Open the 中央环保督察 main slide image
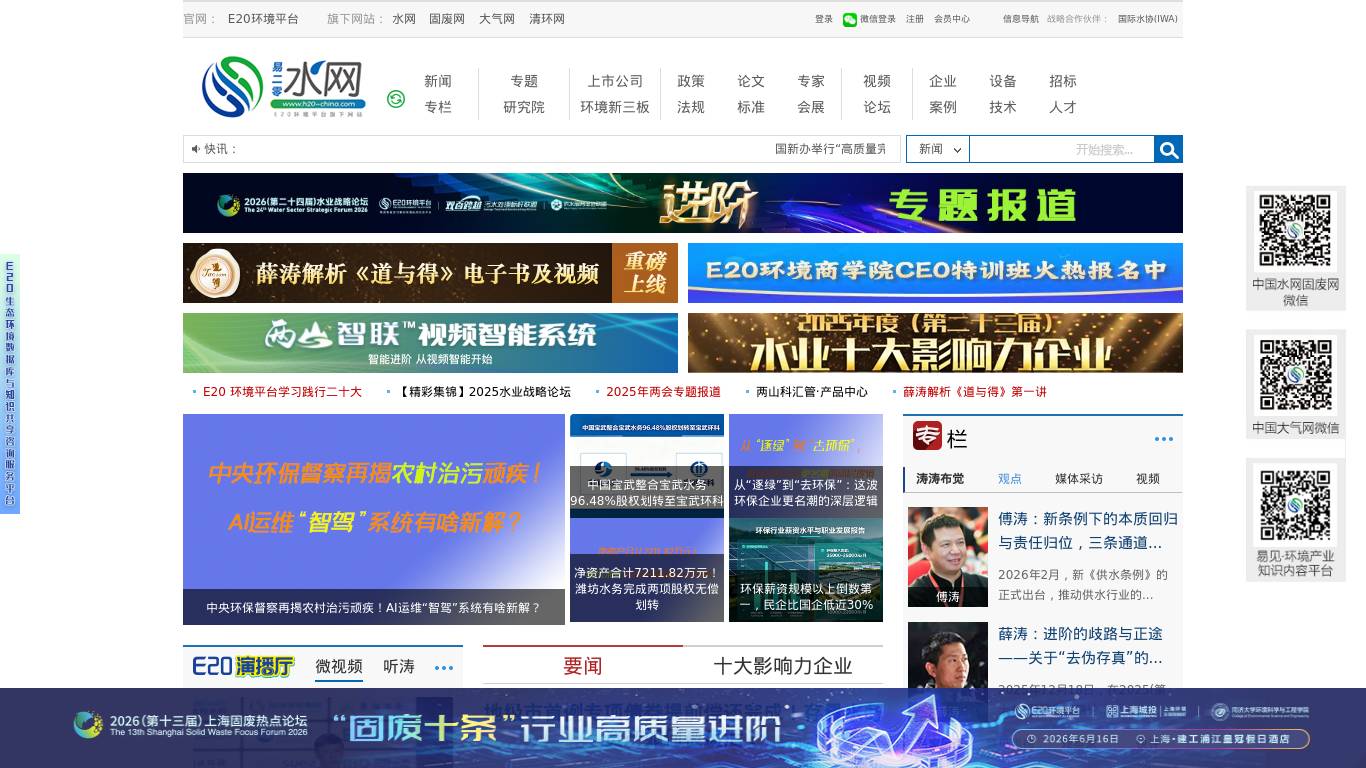This screenshot has height=768, width=1366. [374, 519]
